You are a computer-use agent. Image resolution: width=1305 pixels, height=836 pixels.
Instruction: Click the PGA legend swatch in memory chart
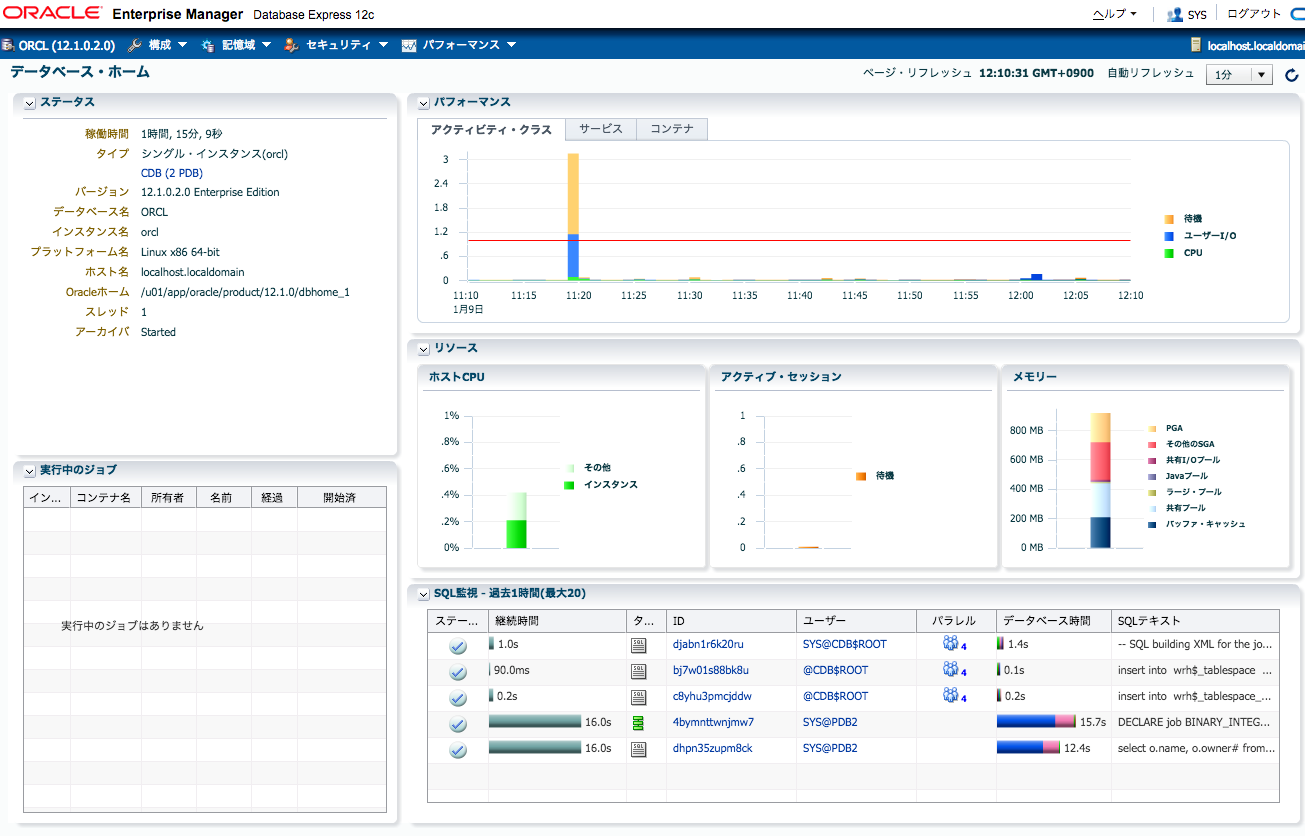tap(1153, 428)
